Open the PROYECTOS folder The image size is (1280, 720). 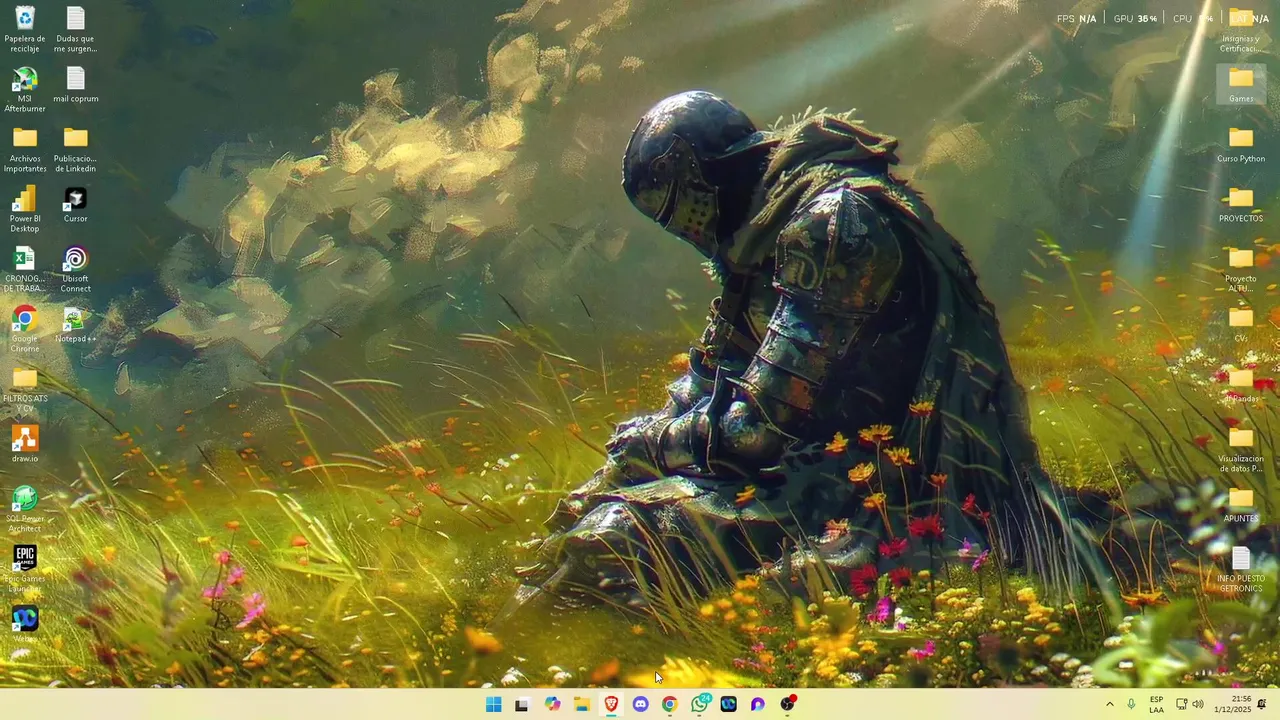coord(1241,205)
